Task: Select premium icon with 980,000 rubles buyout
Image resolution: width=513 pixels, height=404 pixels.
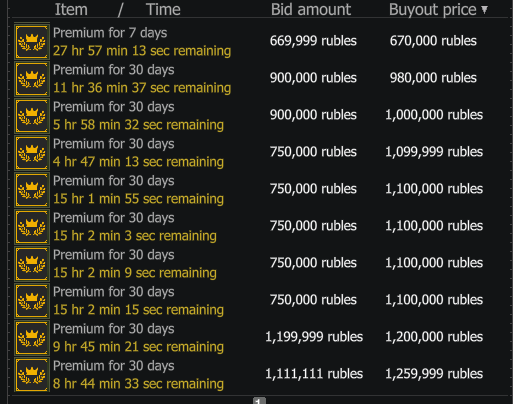Action: pyautogui.click(x=32, y=79)
